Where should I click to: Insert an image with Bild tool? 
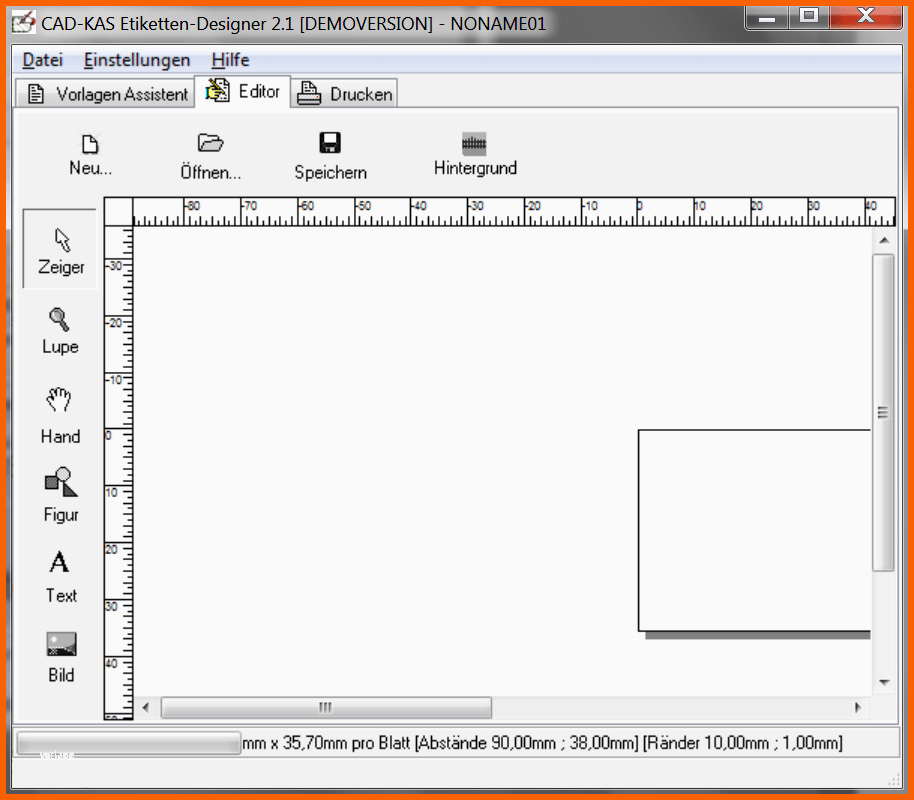(x=61, y=655)
